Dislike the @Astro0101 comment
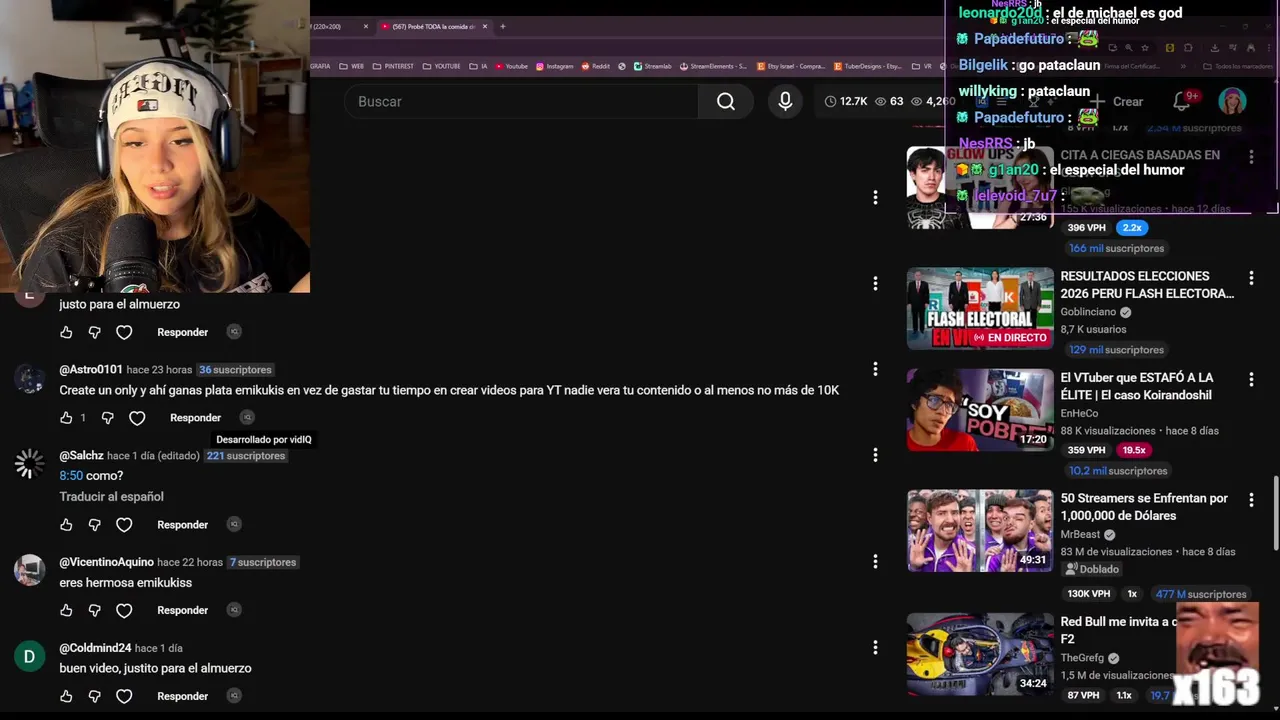1280x720 pixels. click(108, 418)
